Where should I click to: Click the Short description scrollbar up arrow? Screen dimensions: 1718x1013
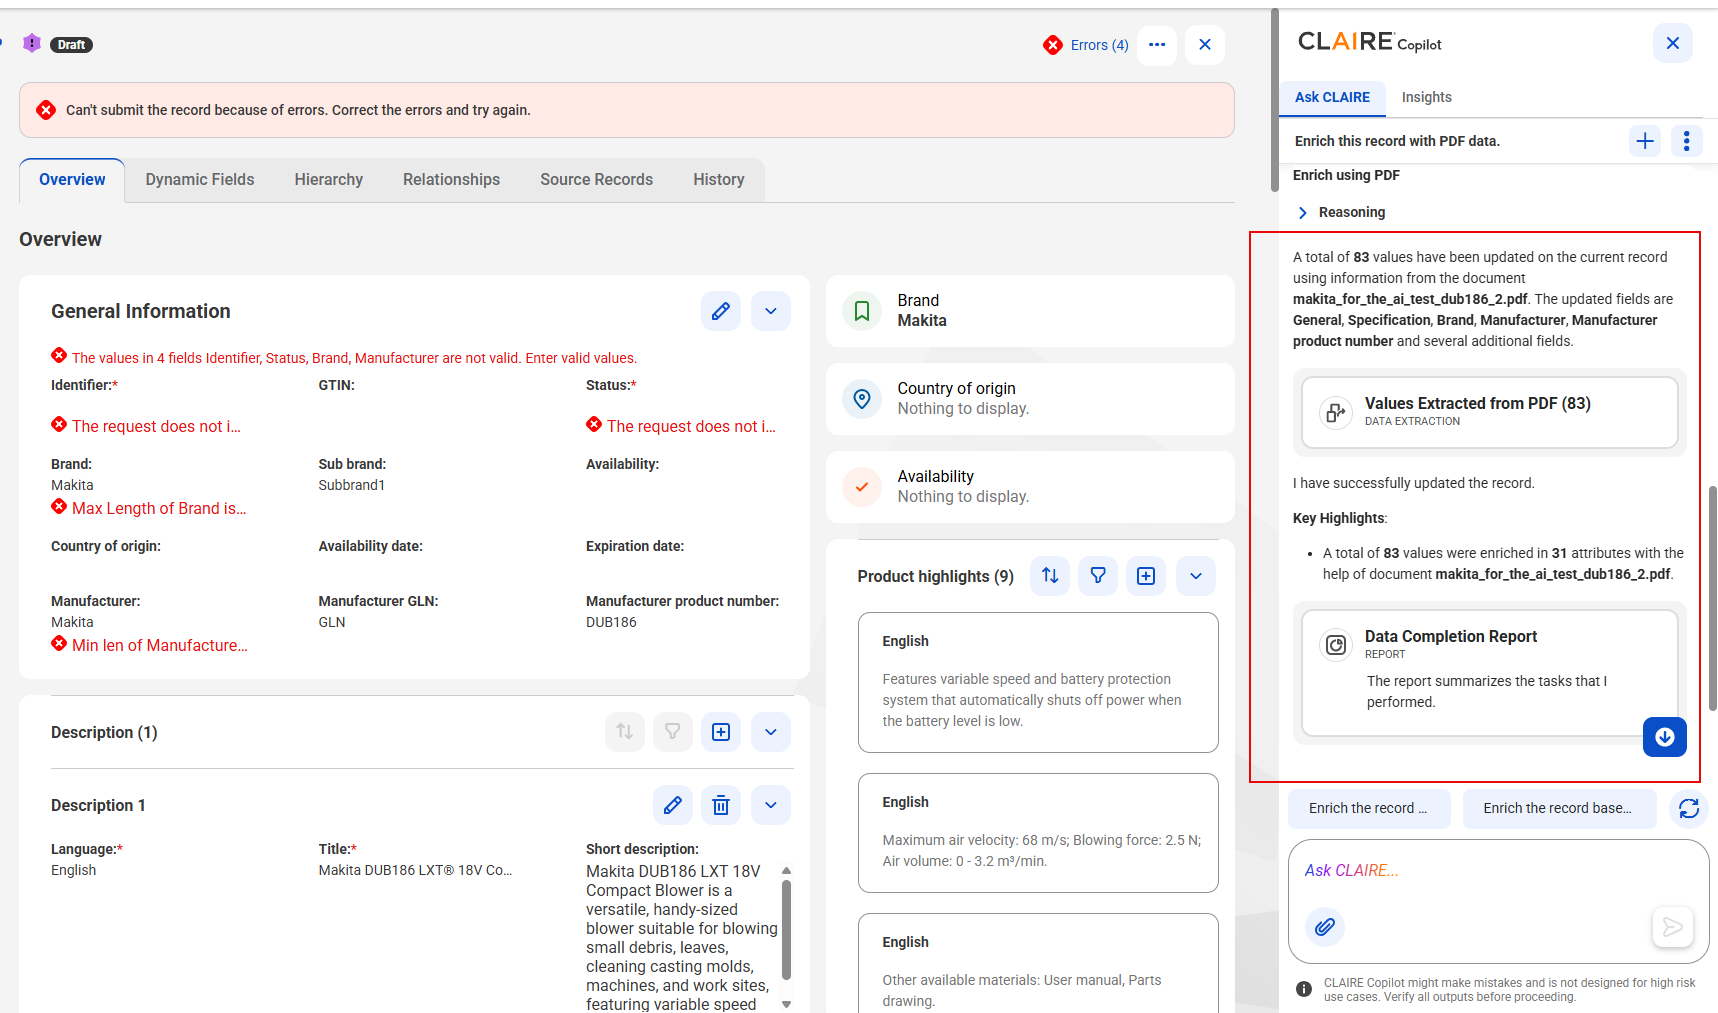point(787,871)
